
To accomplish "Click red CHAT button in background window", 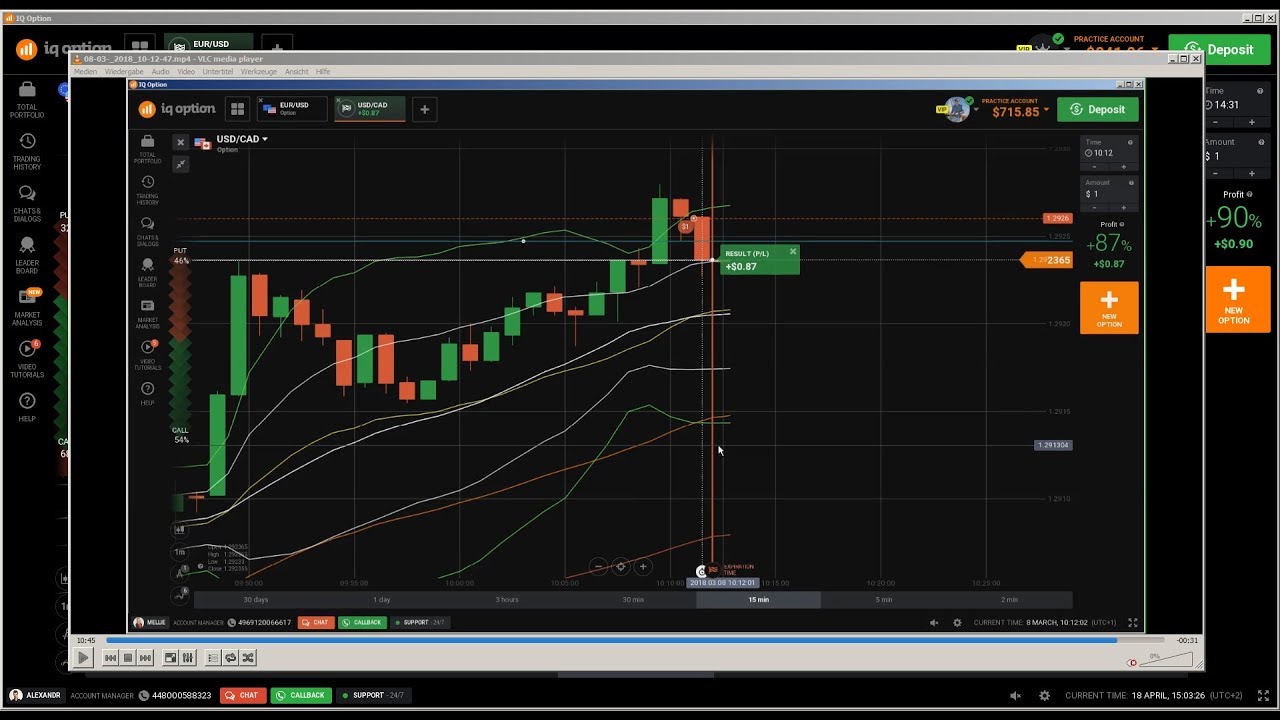I will pyautogui.click(x=242, y=695).
